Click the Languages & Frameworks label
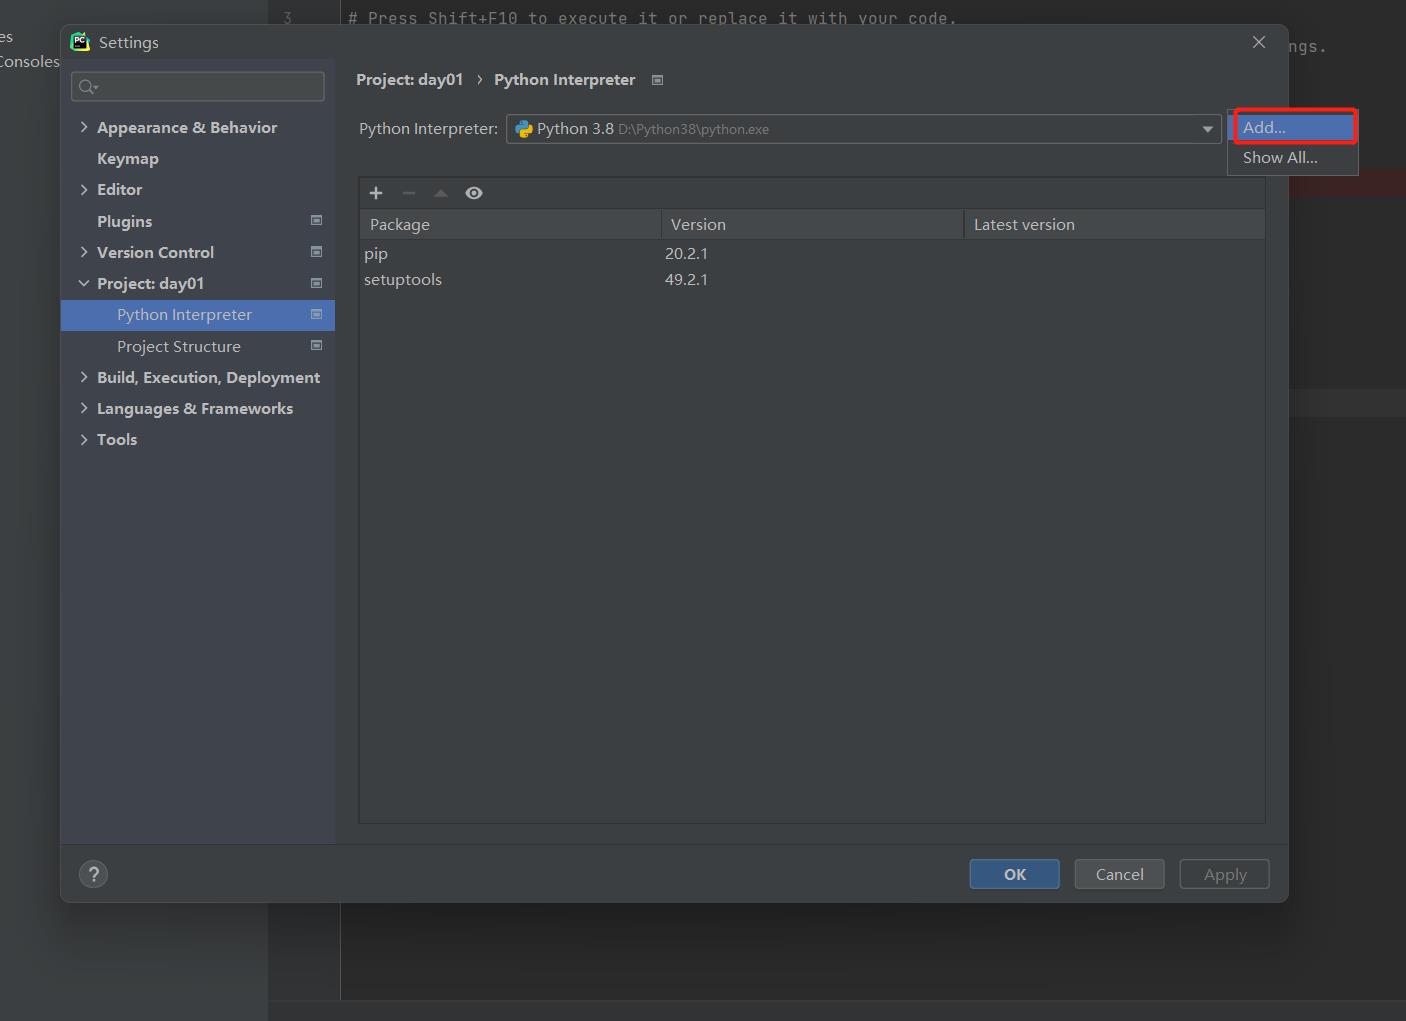1406x1021 pixels. pyautogui.click(x=195, y=408)
